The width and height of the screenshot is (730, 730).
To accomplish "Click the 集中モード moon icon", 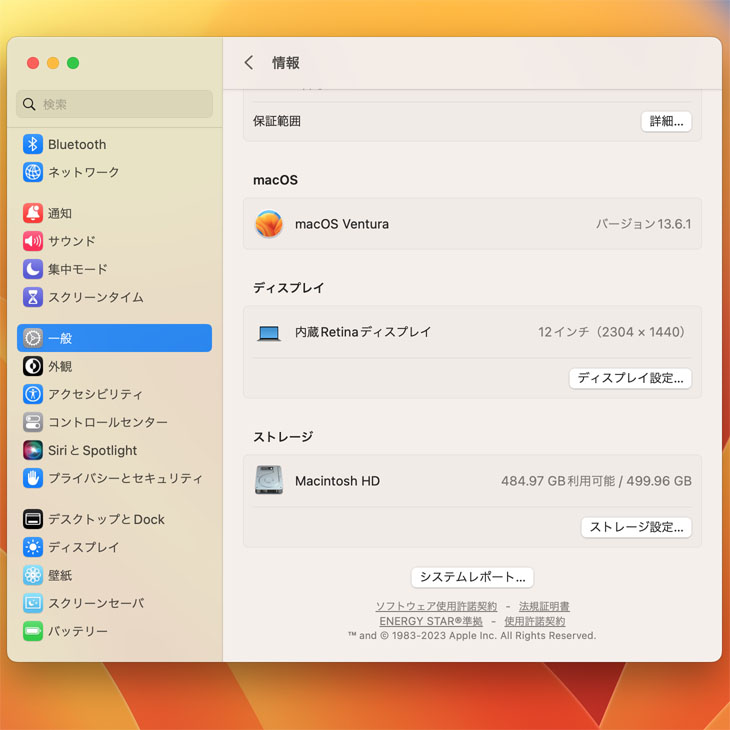I will [x=33, y=269].
